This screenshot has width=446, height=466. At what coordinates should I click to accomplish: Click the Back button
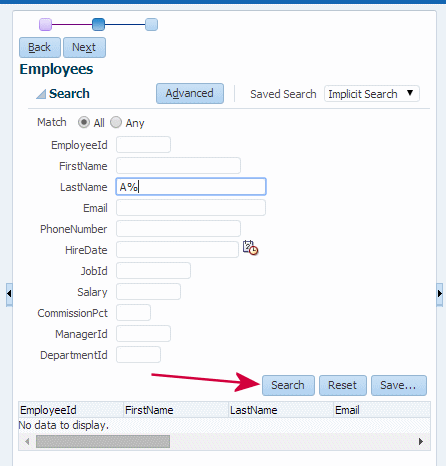(40, 47)
